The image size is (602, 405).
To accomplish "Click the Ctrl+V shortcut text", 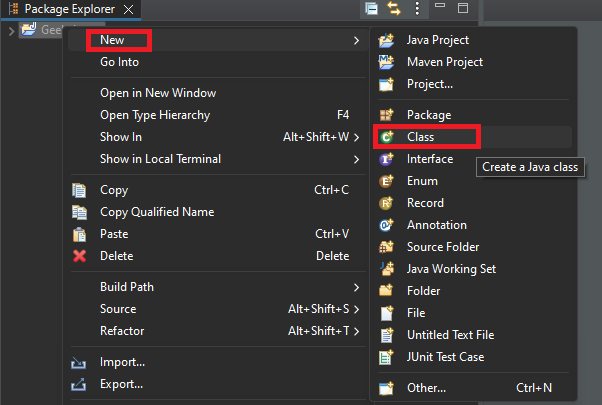I will pyautogui.click(x=332, y=234).
